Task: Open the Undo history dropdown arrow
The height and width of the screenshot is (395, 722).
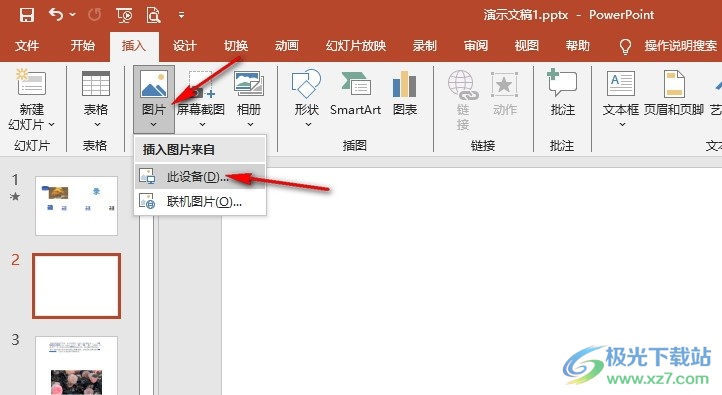Action: (x=73, y=15)
